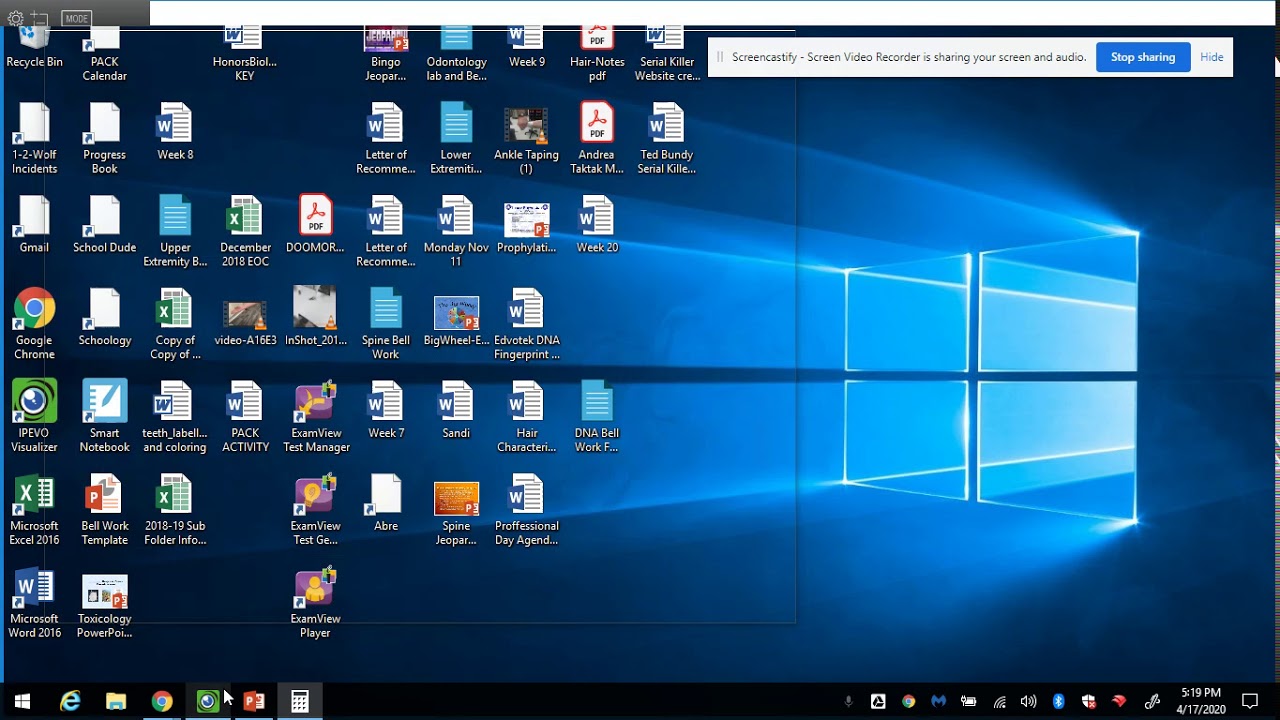Select the Odontology lab document
1280x720 pixels.
pyautogui.click(x=456, y=55)
